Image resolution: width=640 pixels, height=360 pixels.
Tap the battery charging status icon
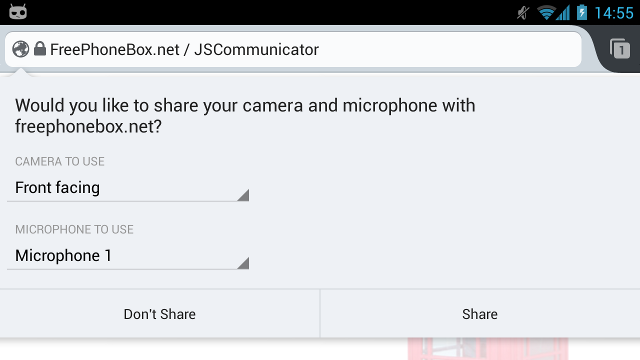click(582, 12)
